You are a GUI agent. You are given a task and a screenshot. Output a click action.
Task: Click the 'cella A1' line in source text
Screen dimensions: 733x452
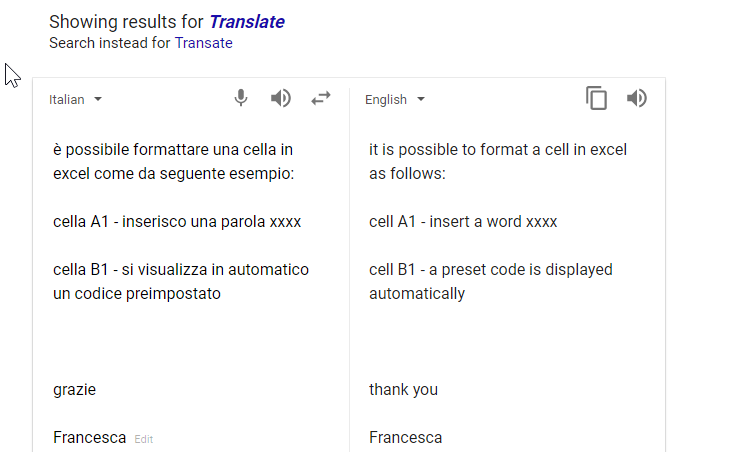(x=177, y=221)
